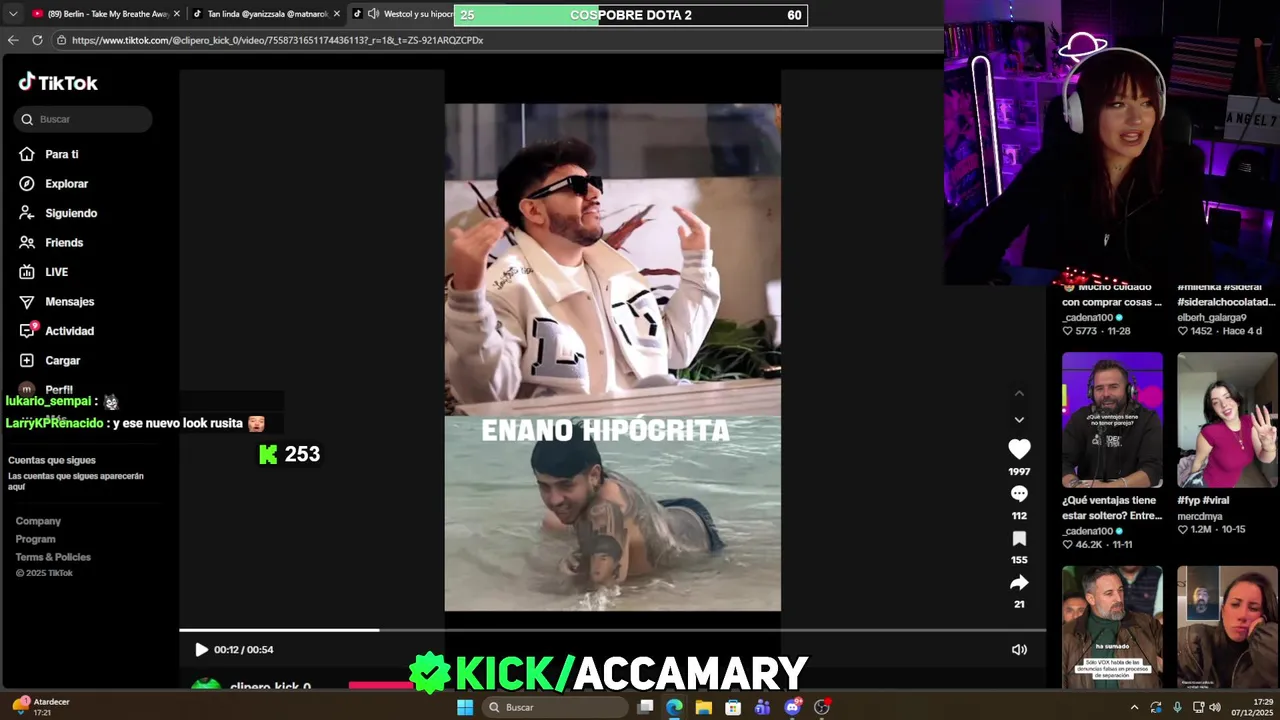Close the Tan linda TikTok tab
This screenshot has height=720, width=1280.
[337, 14]
